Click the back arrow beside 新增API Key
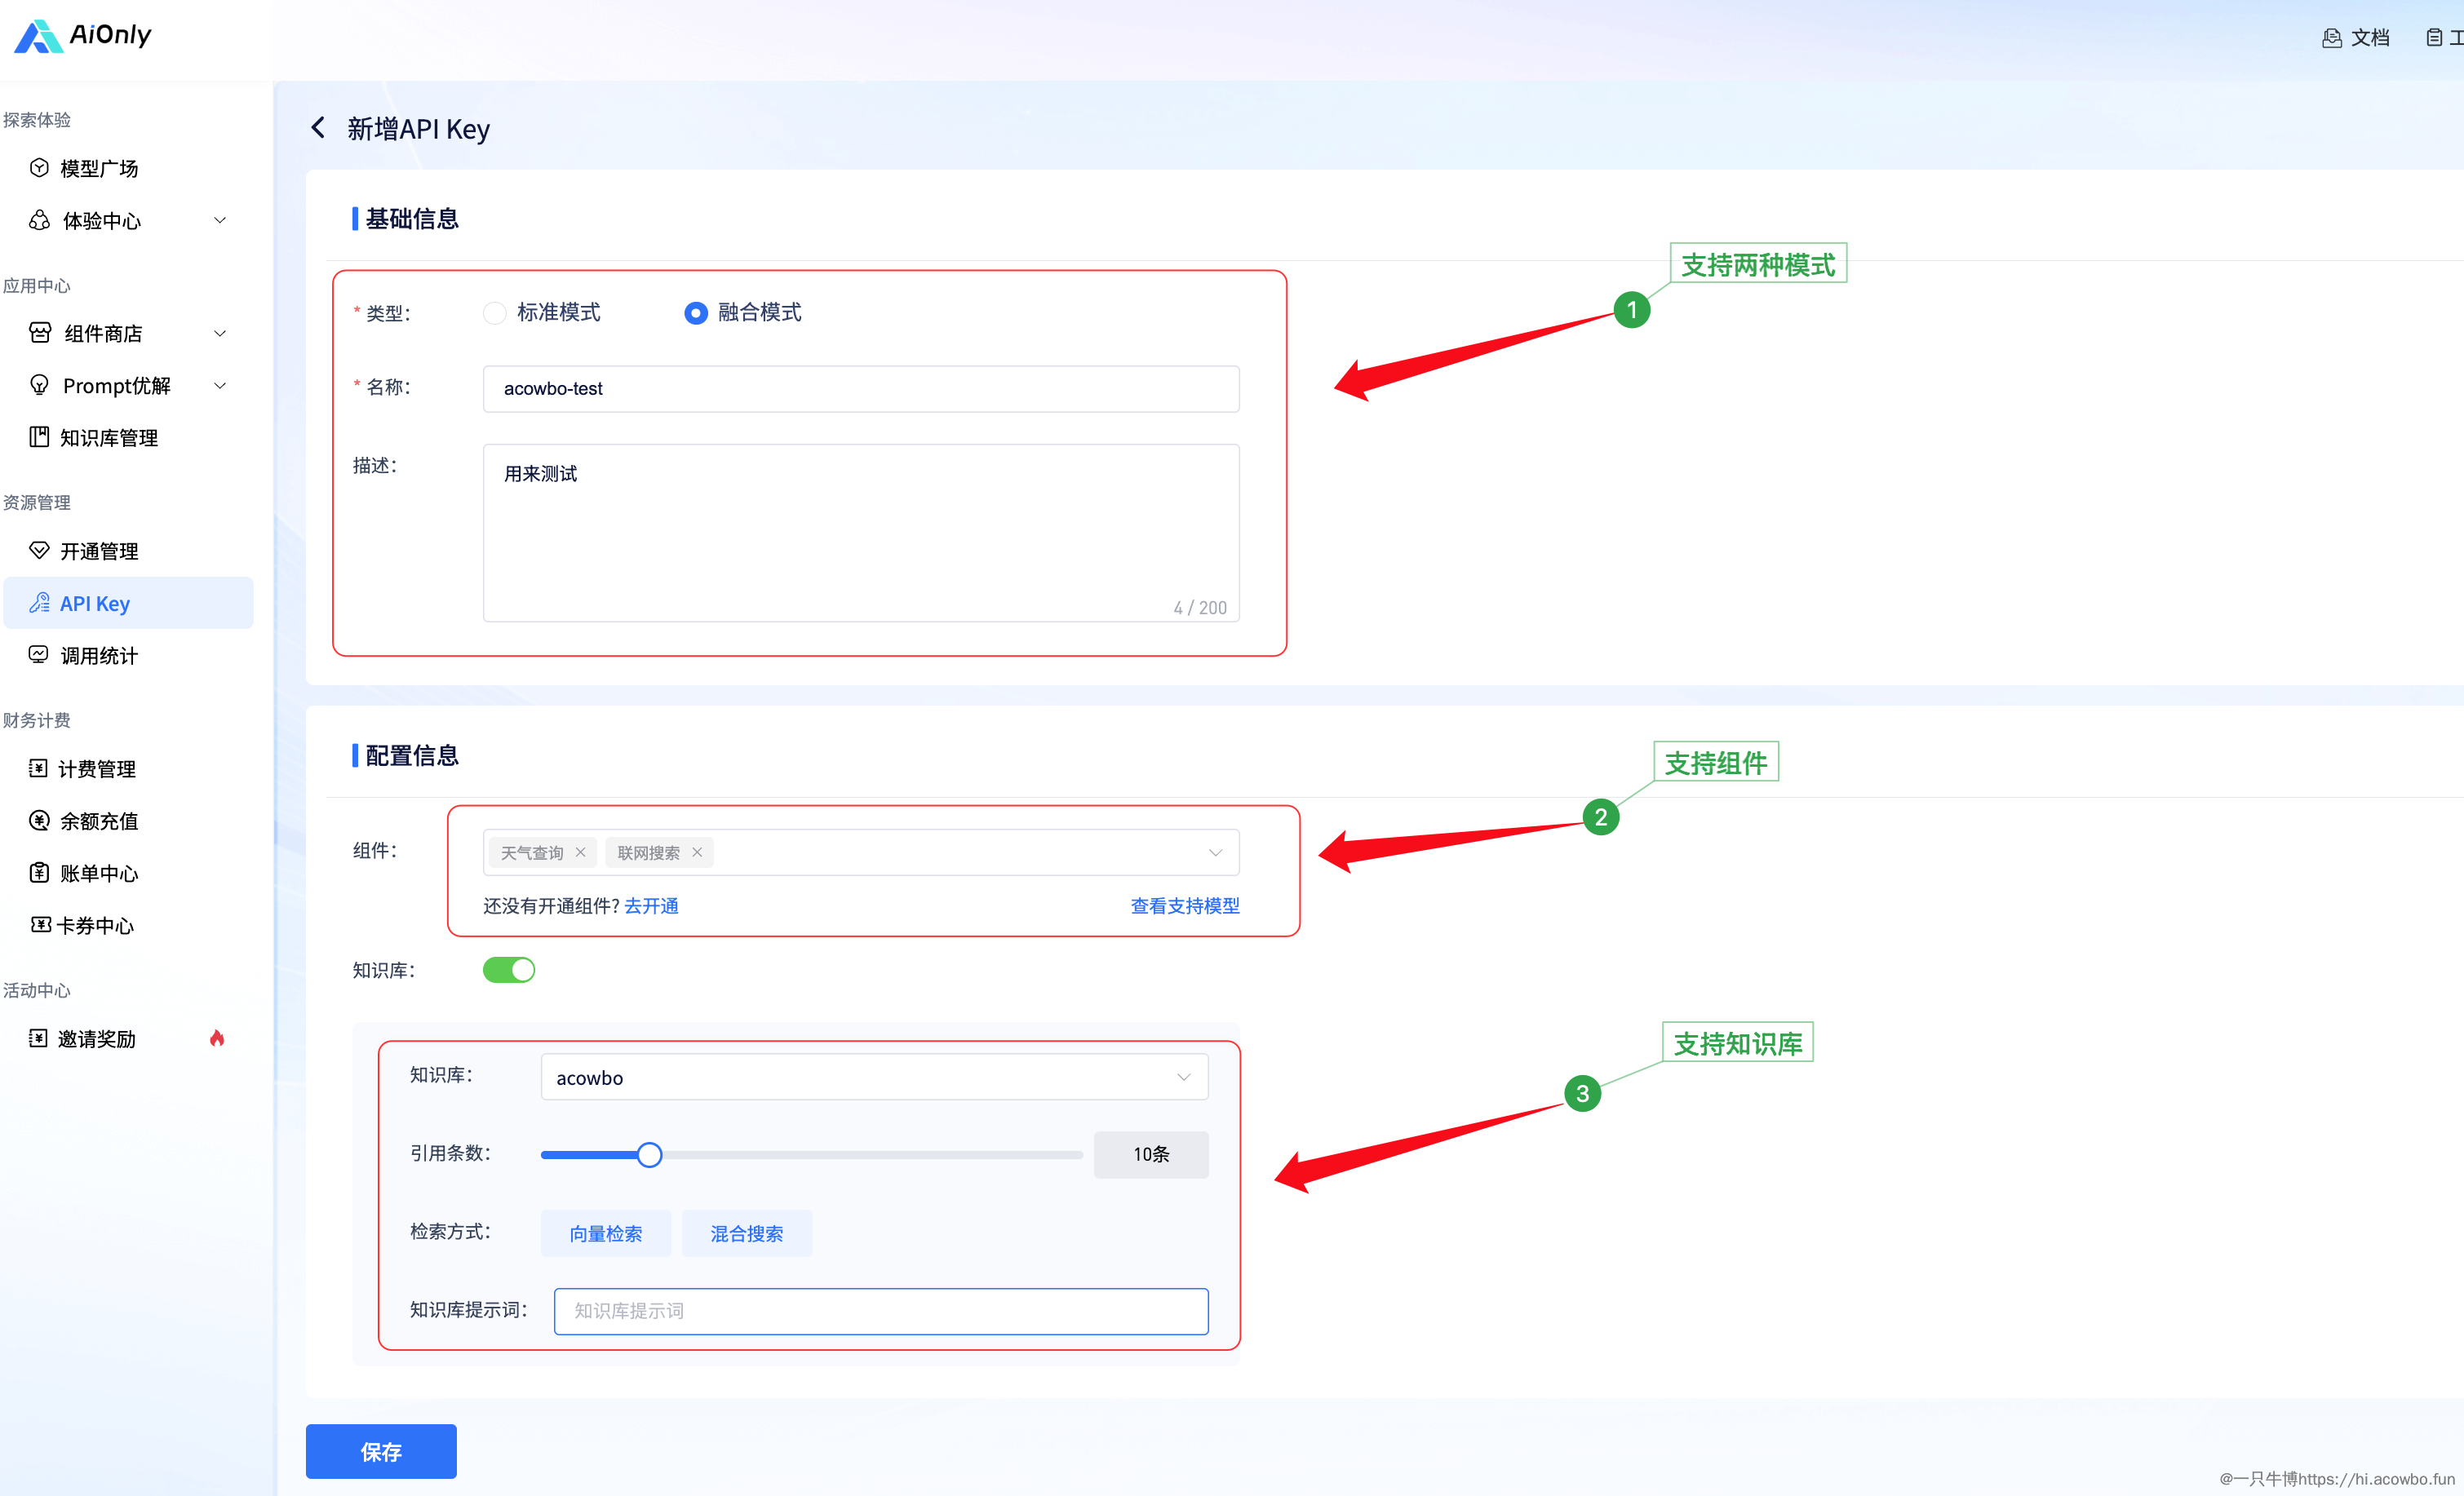Image resolution: width=2464 pixels, height=1496 pixels. coord(318,128)
